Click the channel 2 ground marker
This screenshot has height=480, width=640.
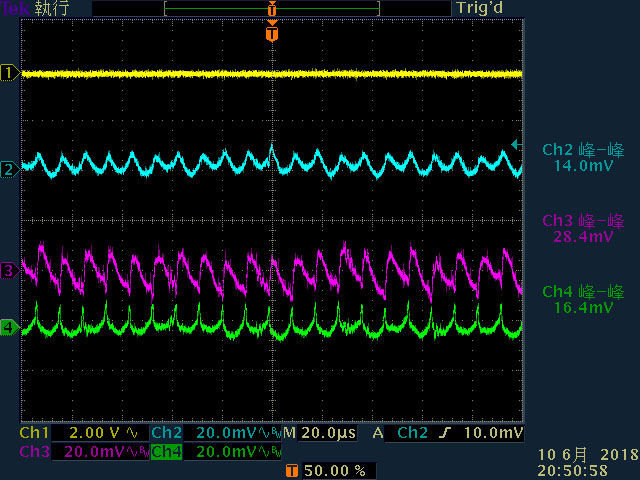pyautogui.click(x=10, y=169)
